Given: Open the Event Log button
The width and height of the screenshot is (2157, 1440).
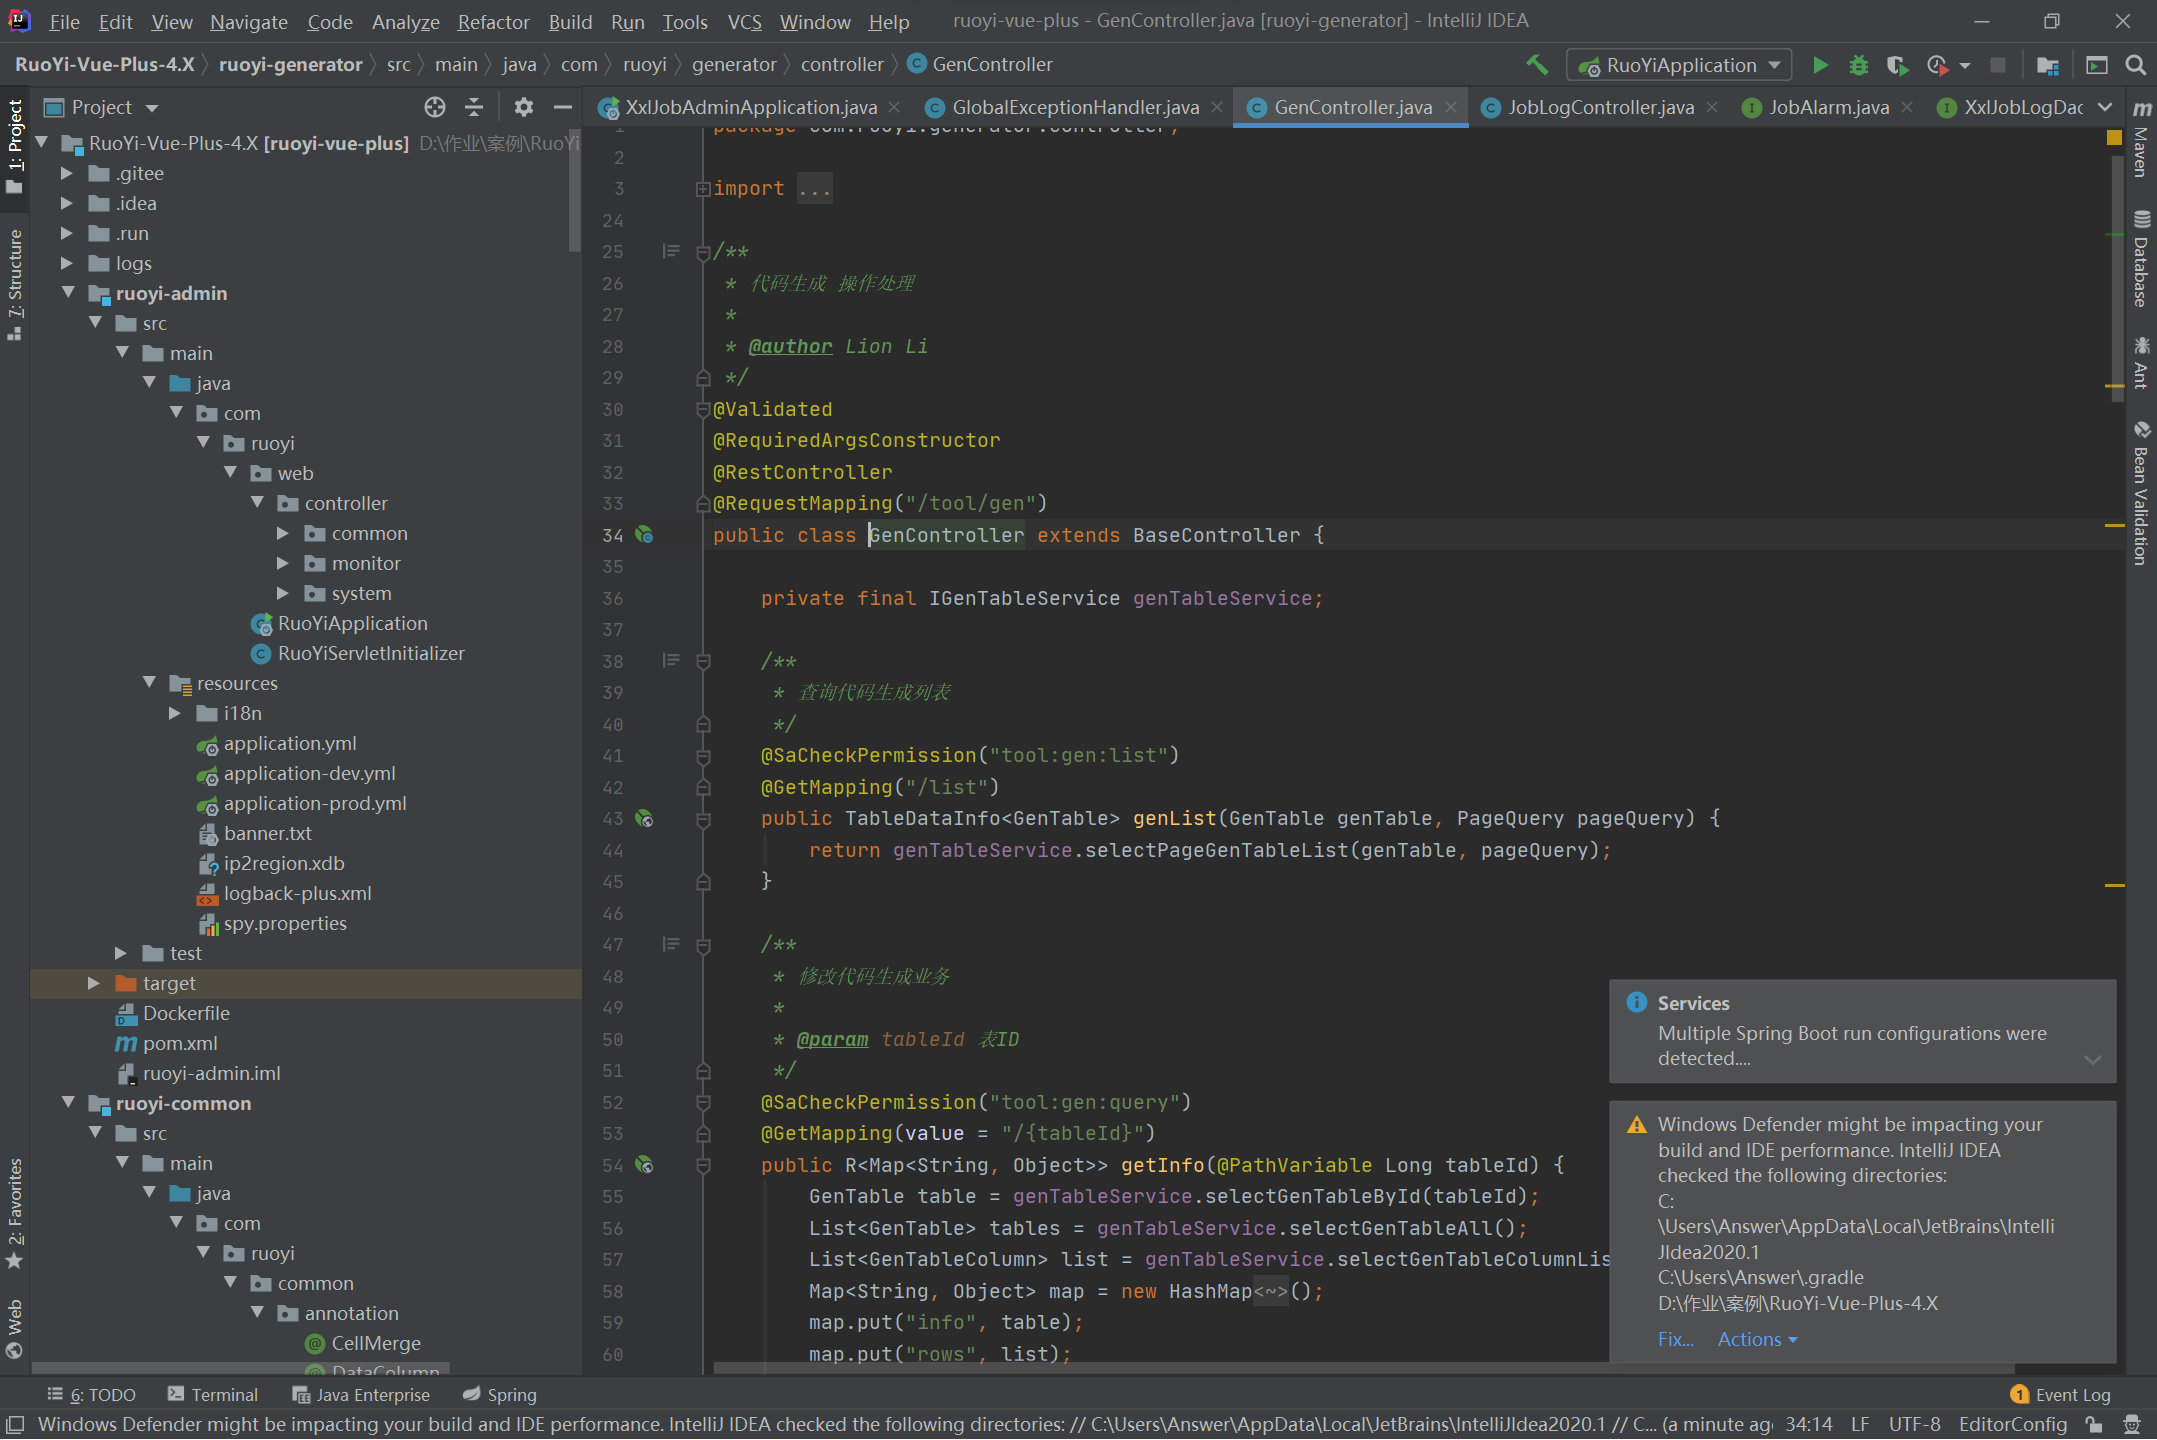Looking at the screenshot, I should [2061, 1395].
